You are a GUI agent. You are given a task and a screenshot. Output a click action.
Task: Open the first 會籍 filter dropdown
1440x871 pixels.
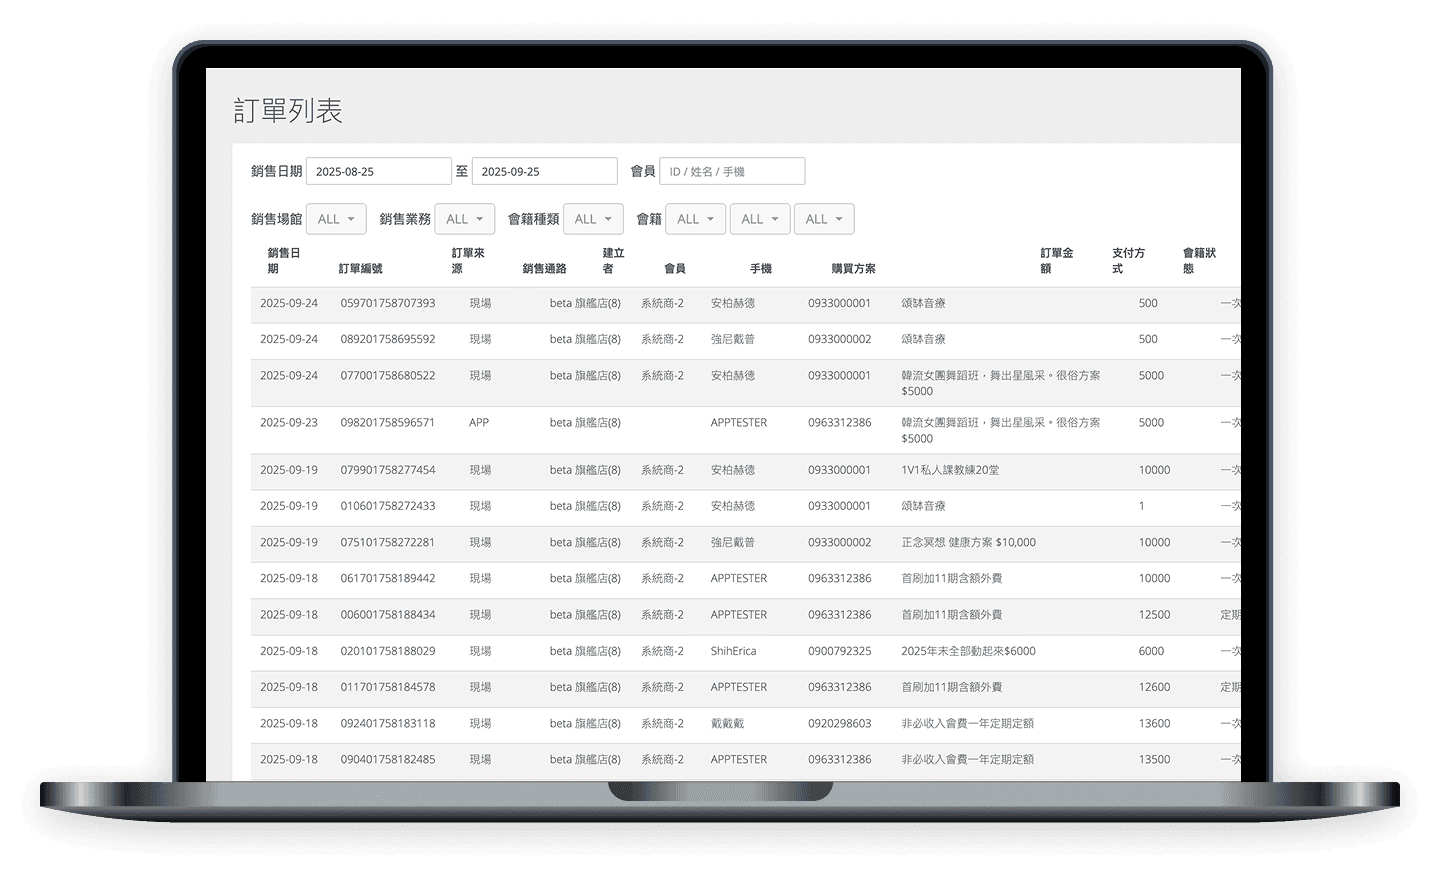pyautogui.click(x=695, y=218)
